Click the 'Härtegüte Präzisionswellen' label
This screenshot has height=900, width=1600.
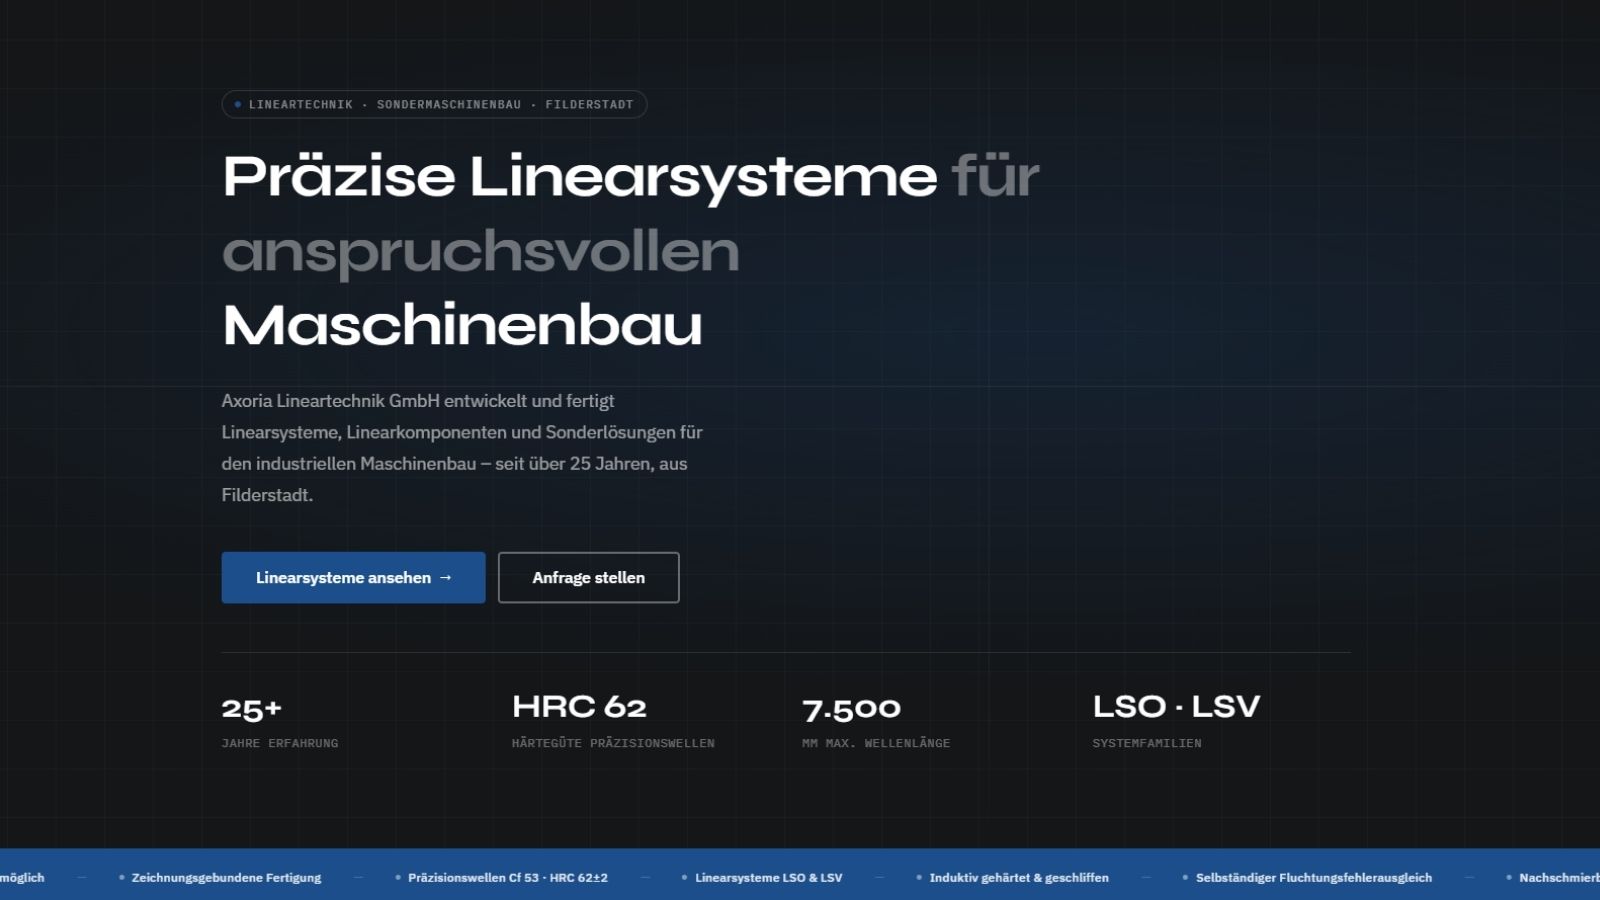[613, 743]
